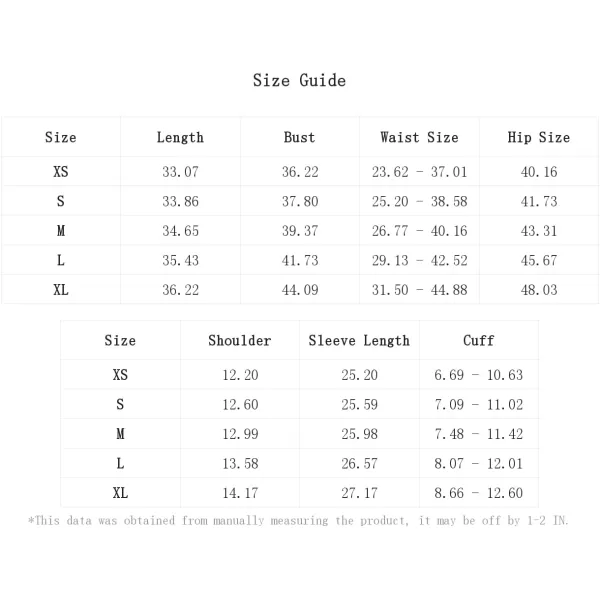
Task: Select S waist range 25.20 - 38.58
Action: [419, 201]
